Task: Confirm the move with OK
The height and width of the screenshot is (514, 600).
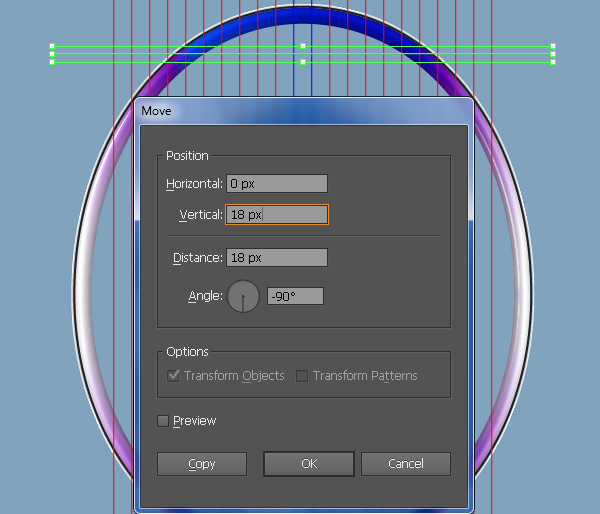Action: click(x=309, y=464)
